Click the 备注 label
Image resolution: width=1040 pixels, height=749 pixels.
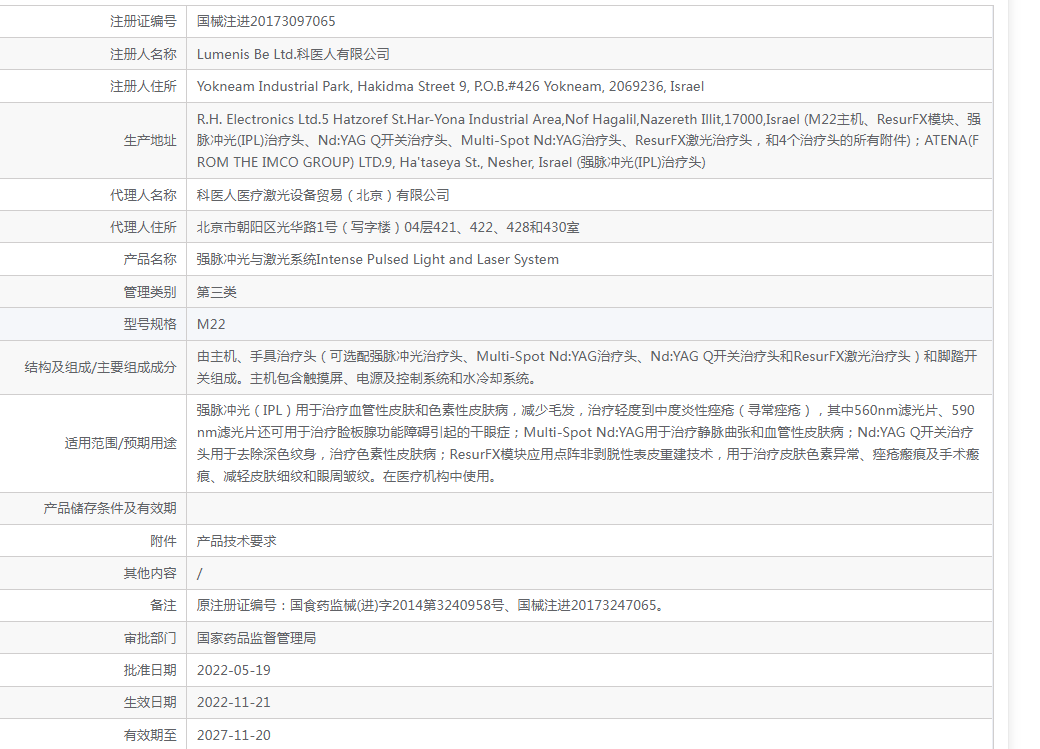point(163,605)
